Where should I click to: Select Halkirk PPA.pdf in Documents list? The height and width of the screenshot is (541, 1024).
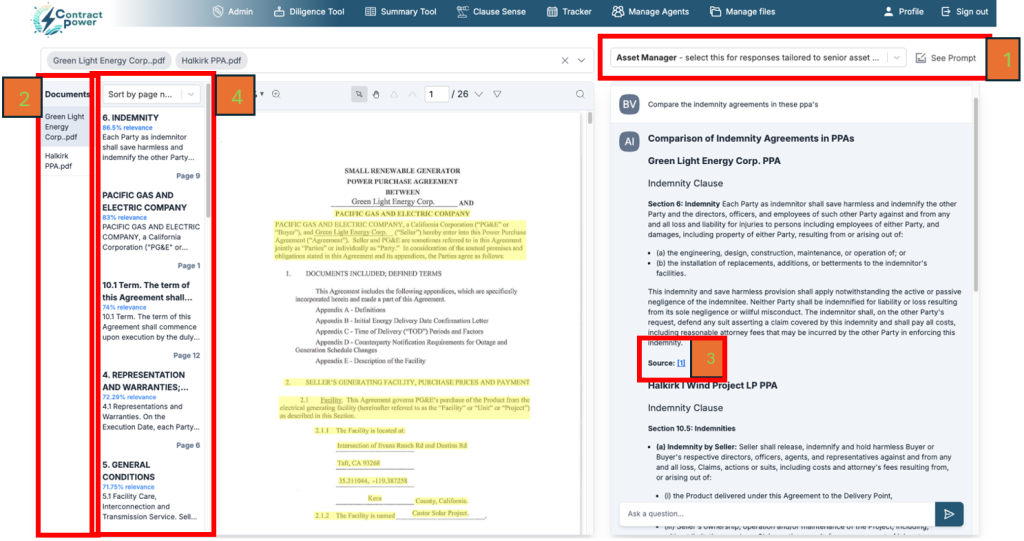58,161
